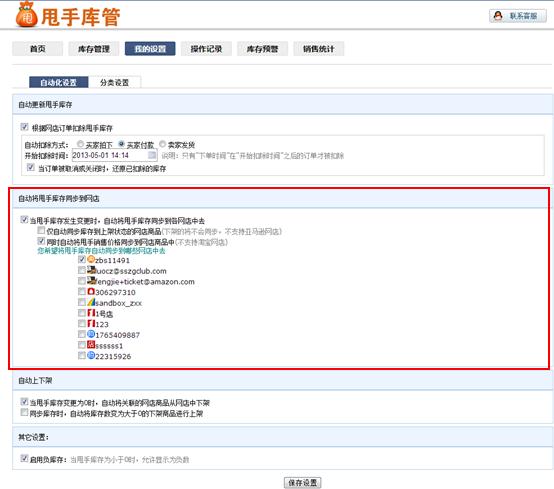Image resolution: width=554 pixels, height=489 pixels.
Task: Click the red icon beside 123
Action: [91, 323]
